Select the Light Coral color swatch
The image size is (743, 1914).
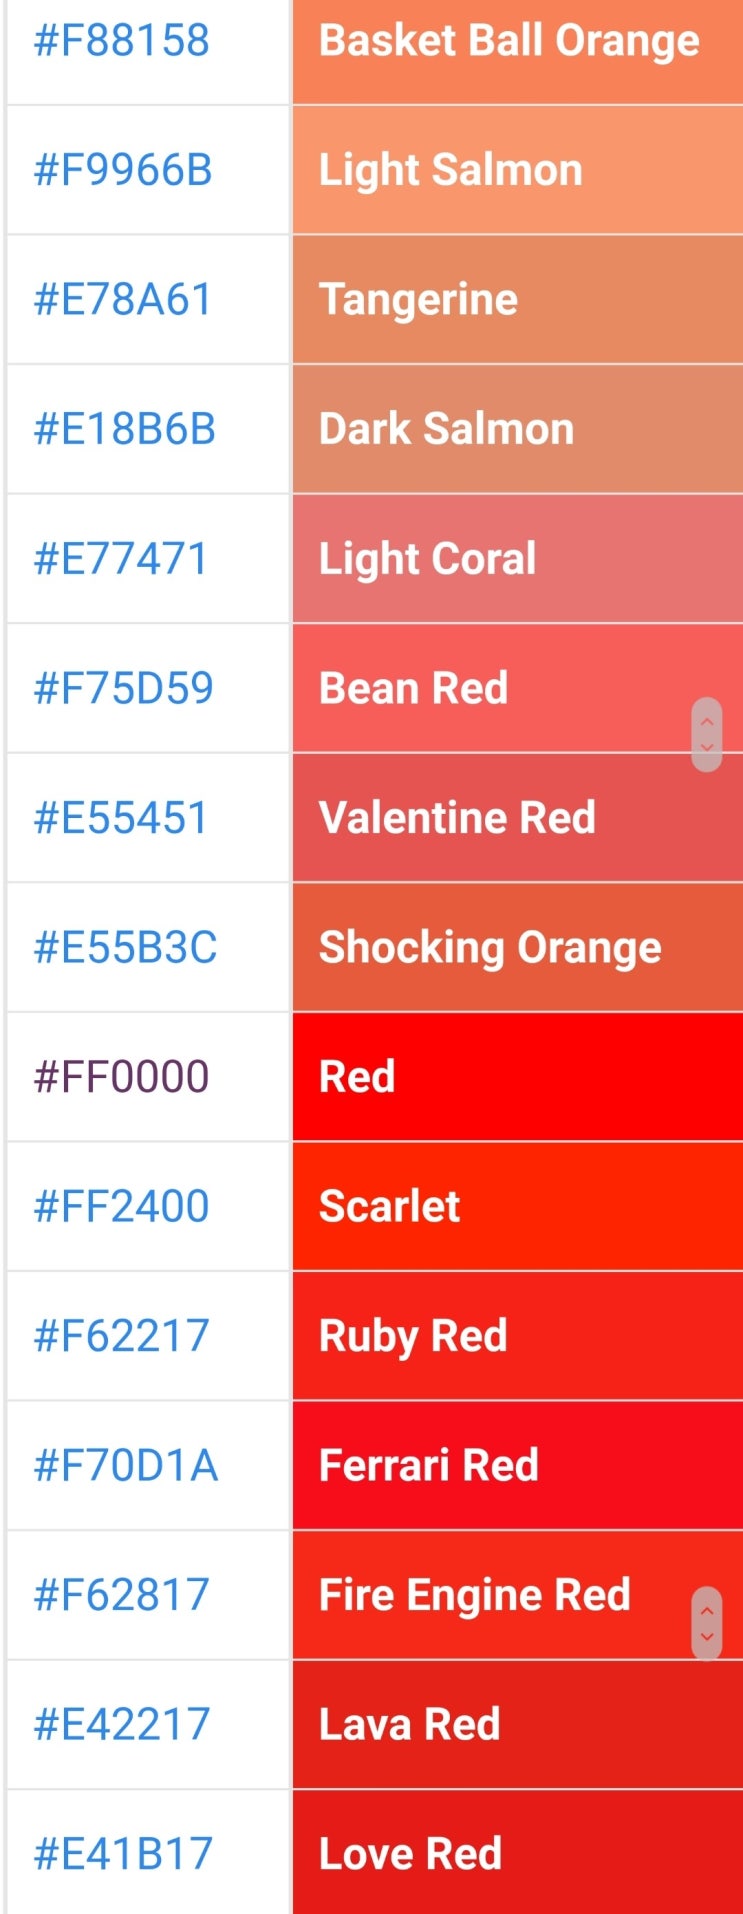pyautogui.click(x=516, y=558)
